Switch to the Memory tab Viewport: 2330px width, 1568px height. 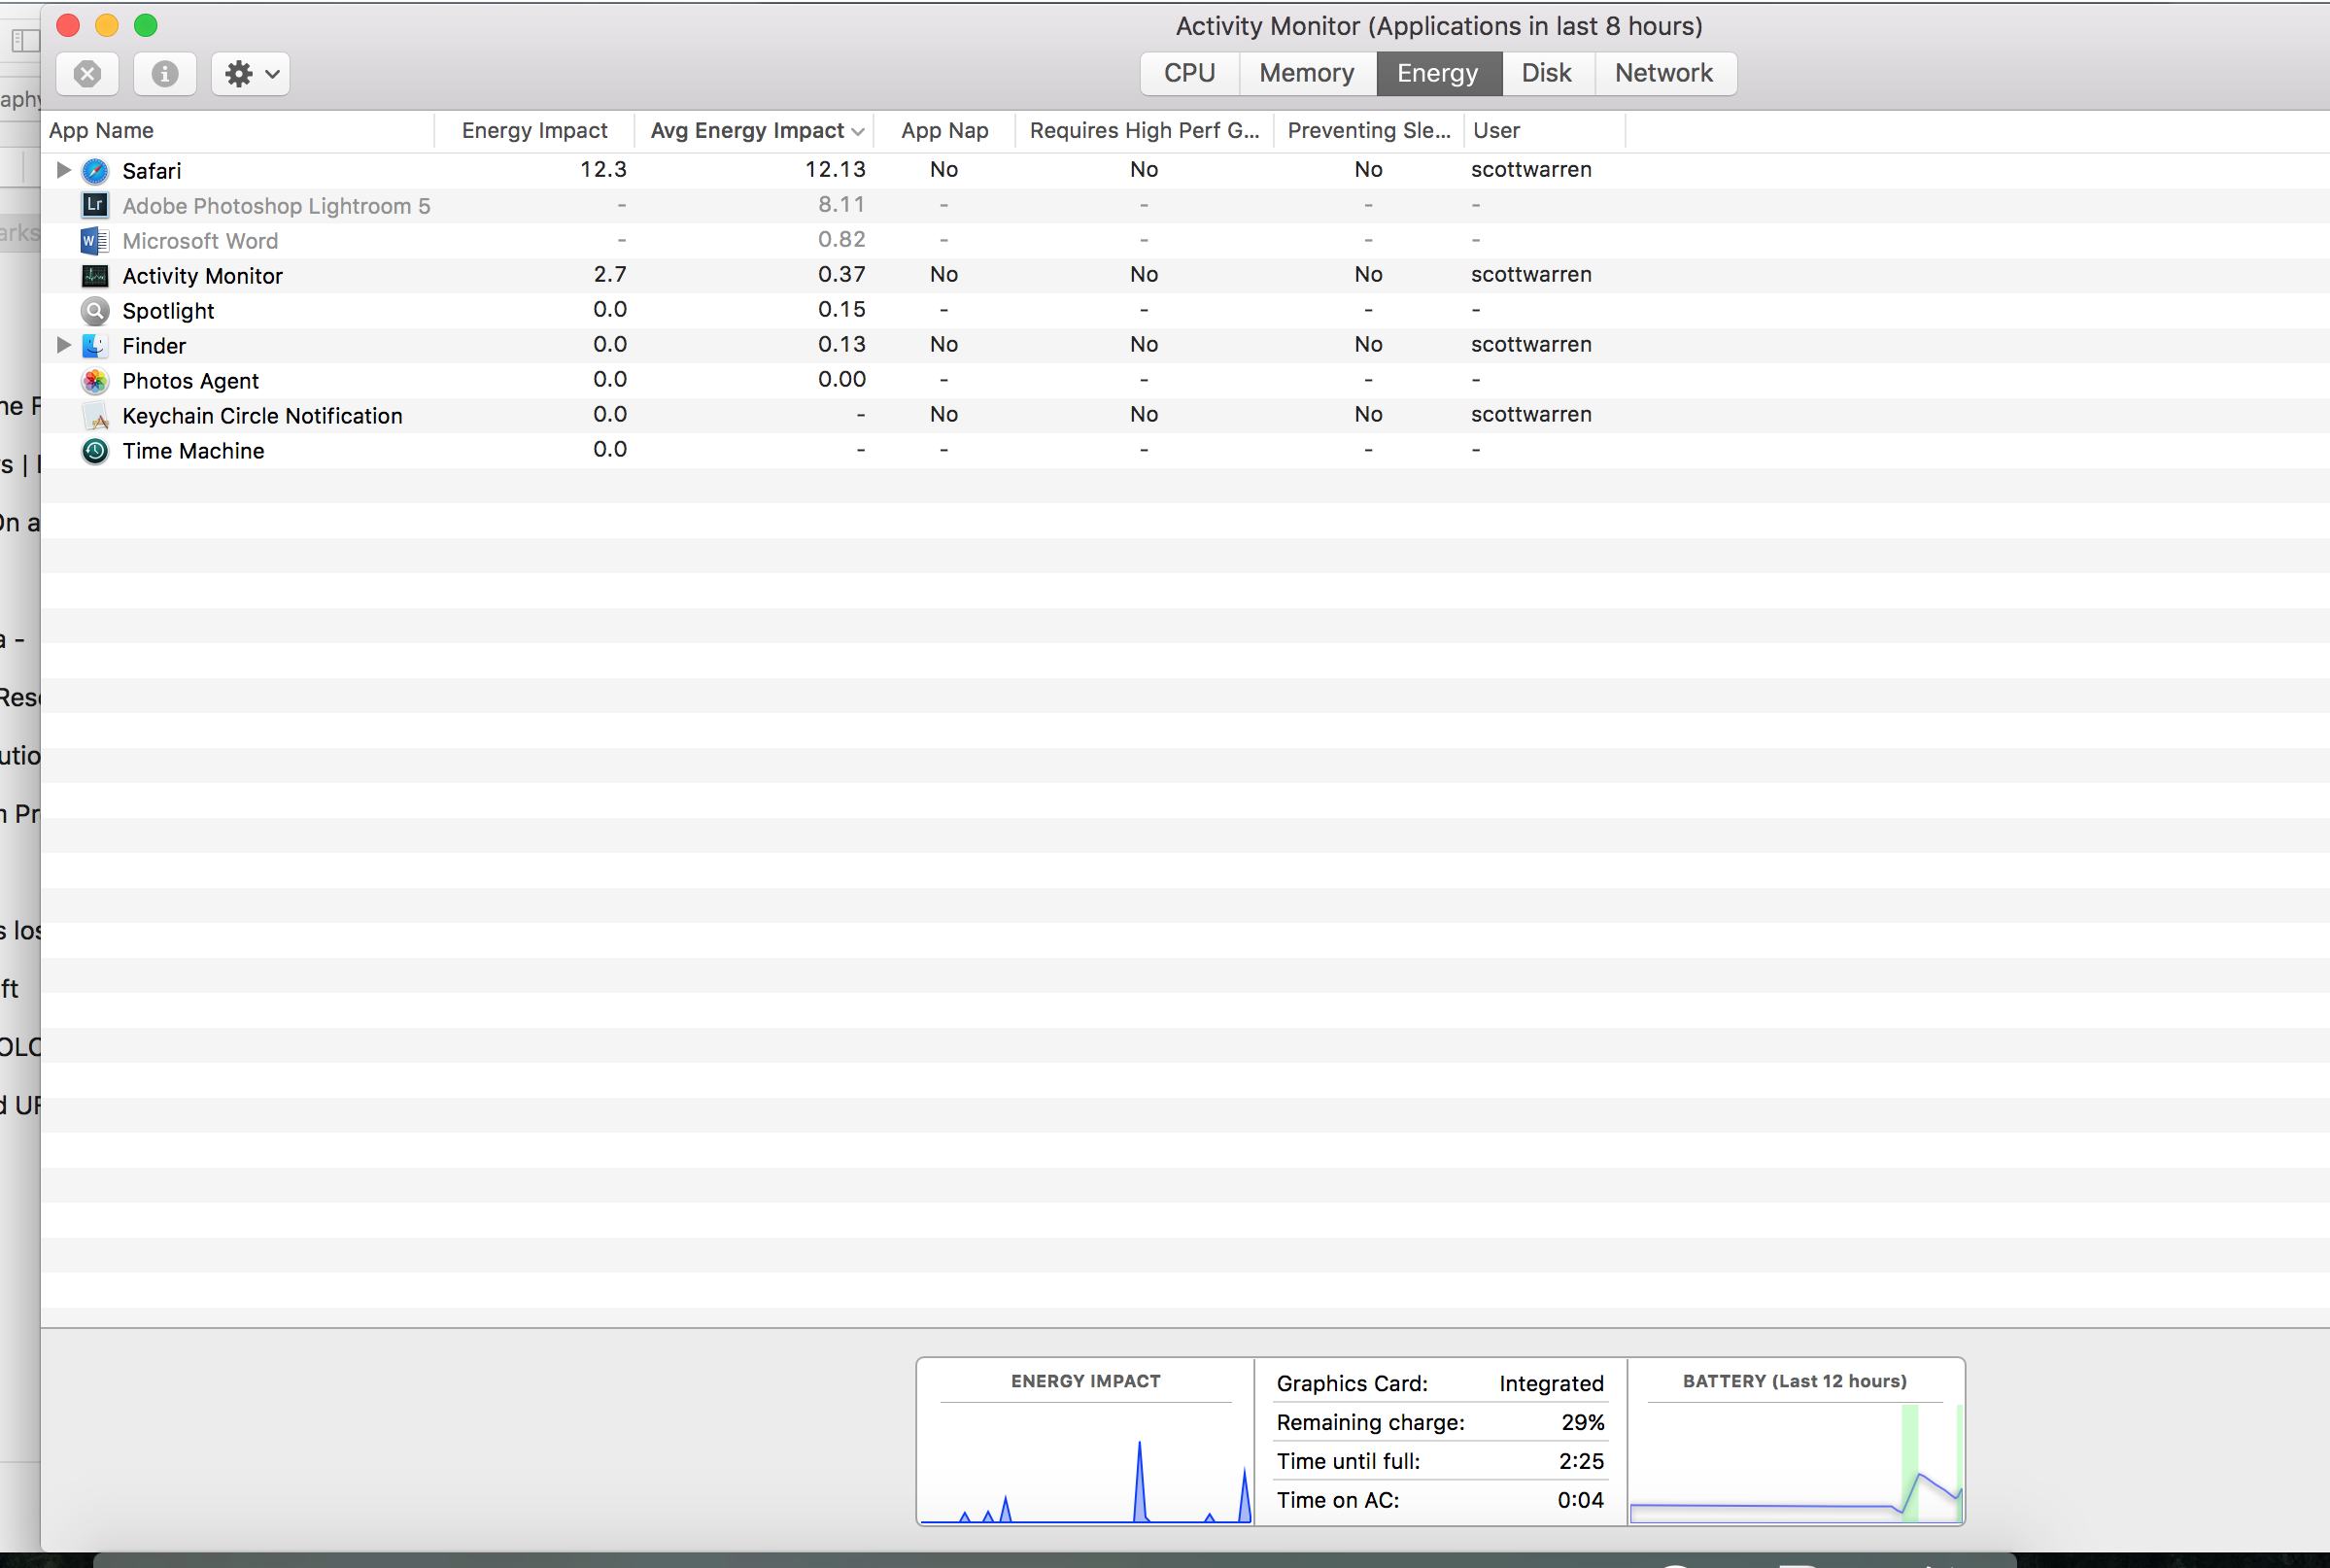tap(1307, 73)
